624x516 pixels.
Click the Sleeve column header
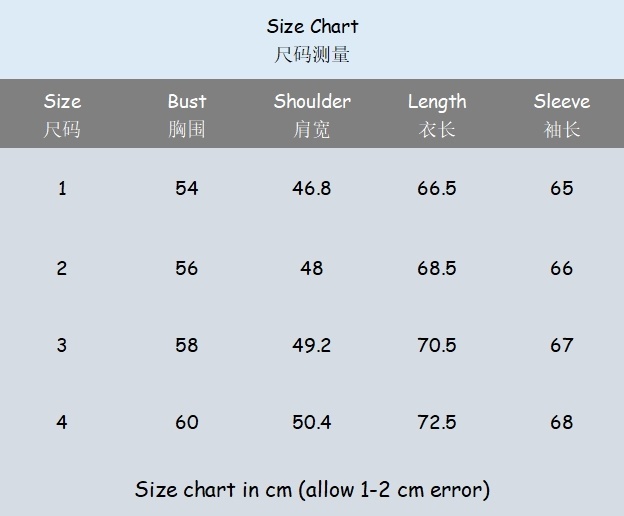[x=562, y=102]
